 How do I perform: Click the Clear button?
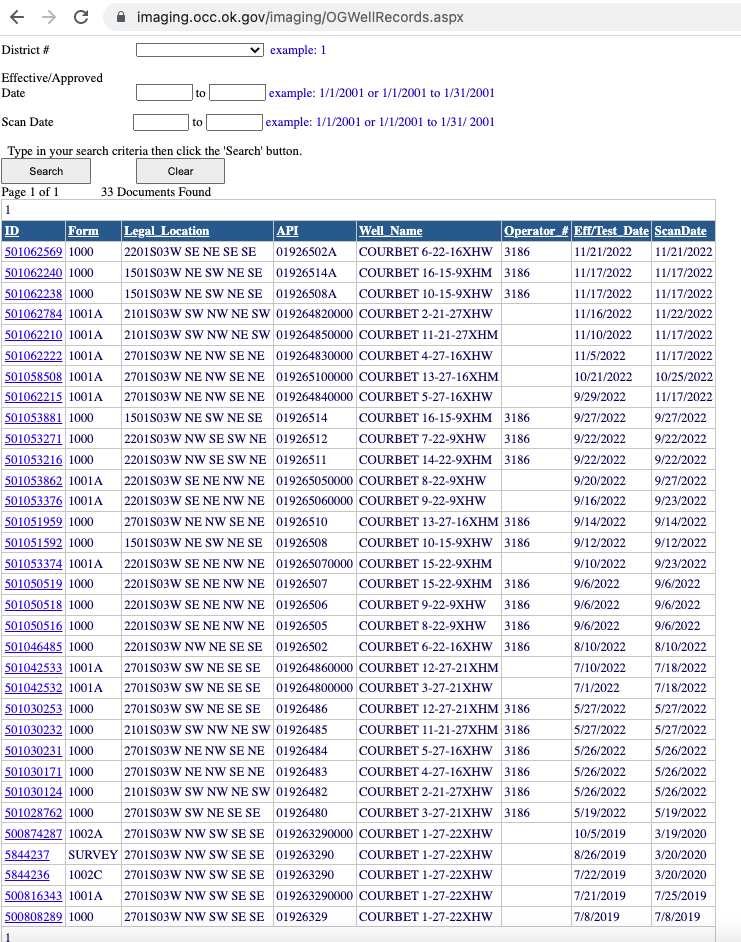(x=180, y=171)
